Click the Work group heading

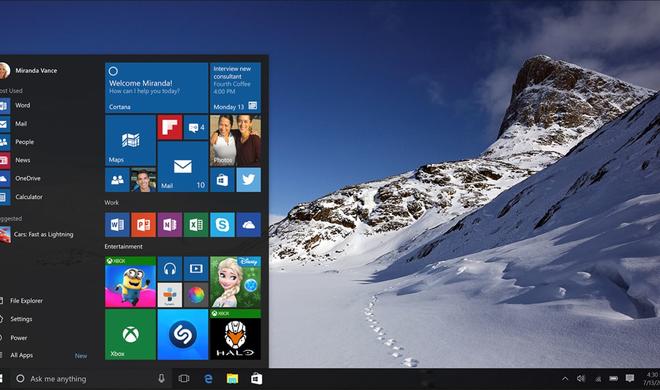point(112,202)
